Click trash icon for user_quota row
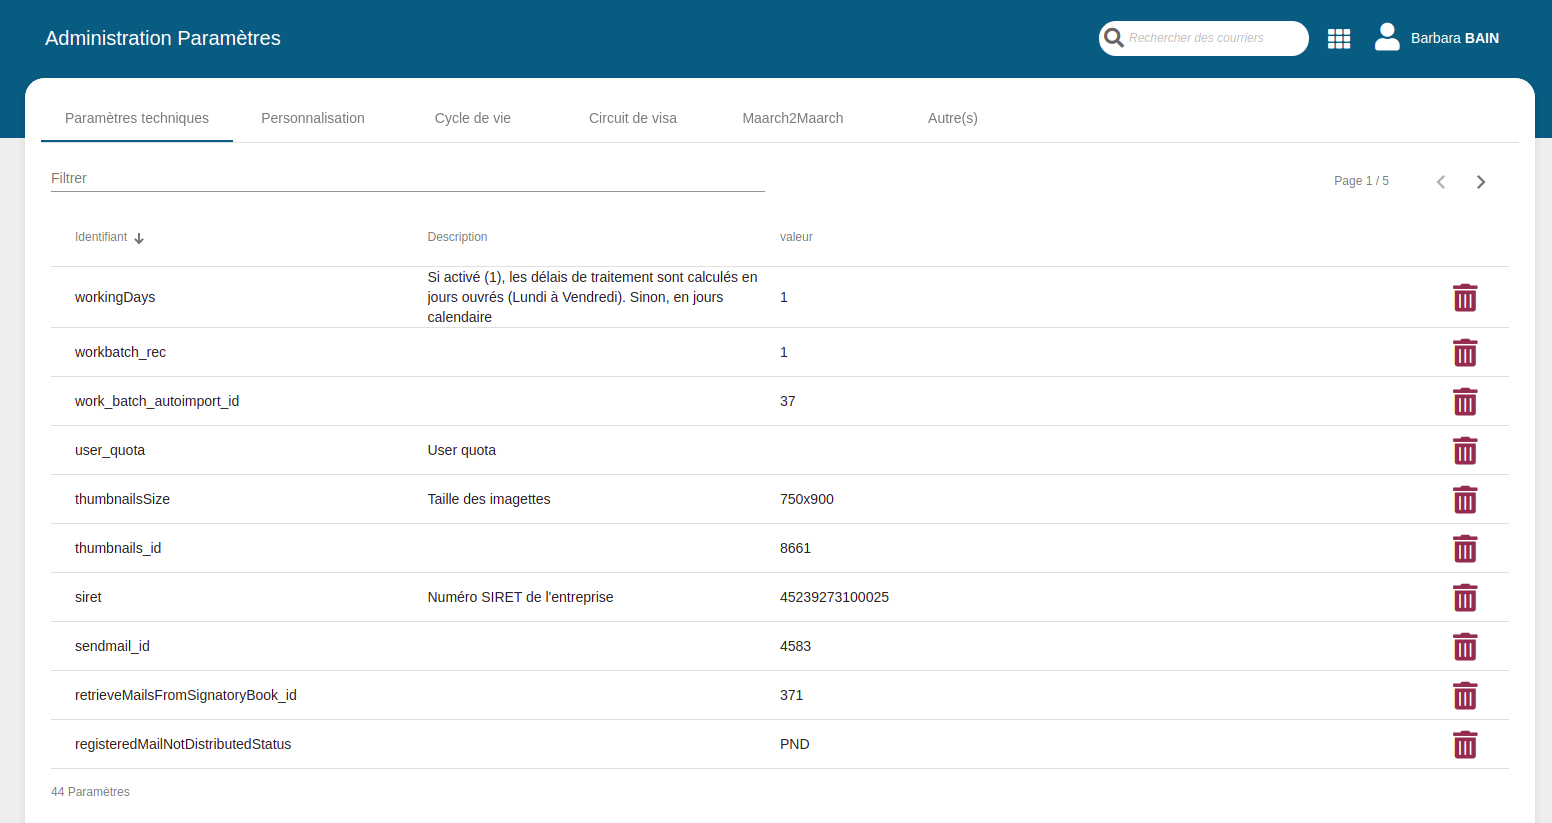This screenshot has width=1552, height=823. click(x=1464, y=451)
